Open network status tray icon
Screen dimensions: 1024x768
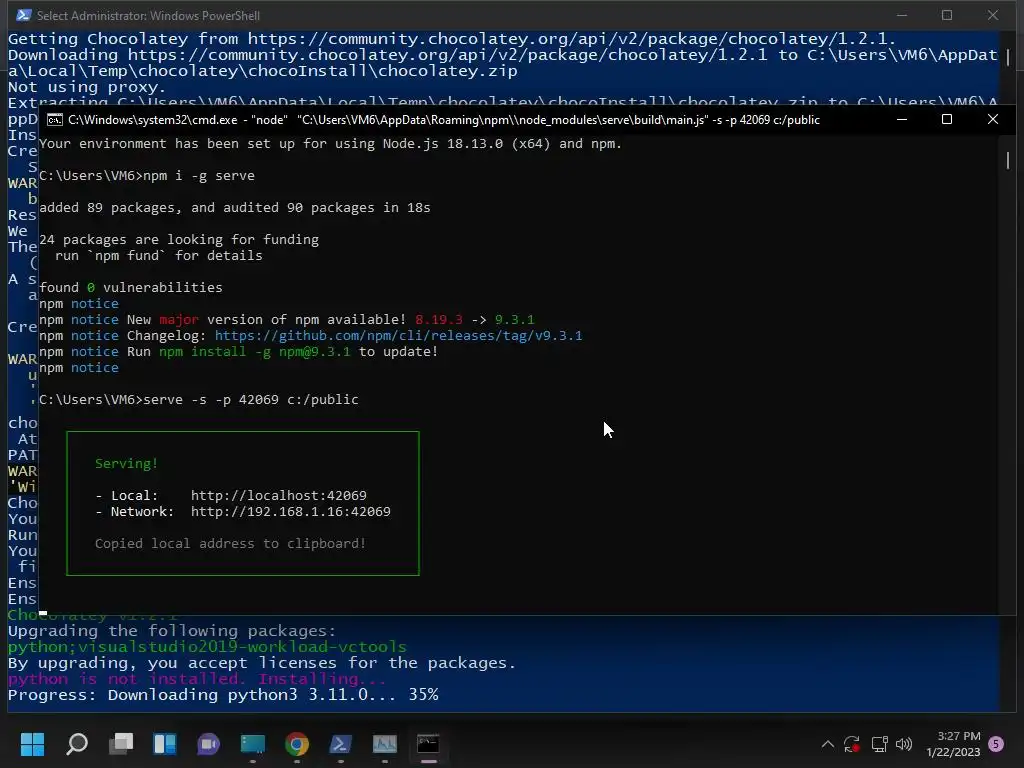tap(879, 744)
